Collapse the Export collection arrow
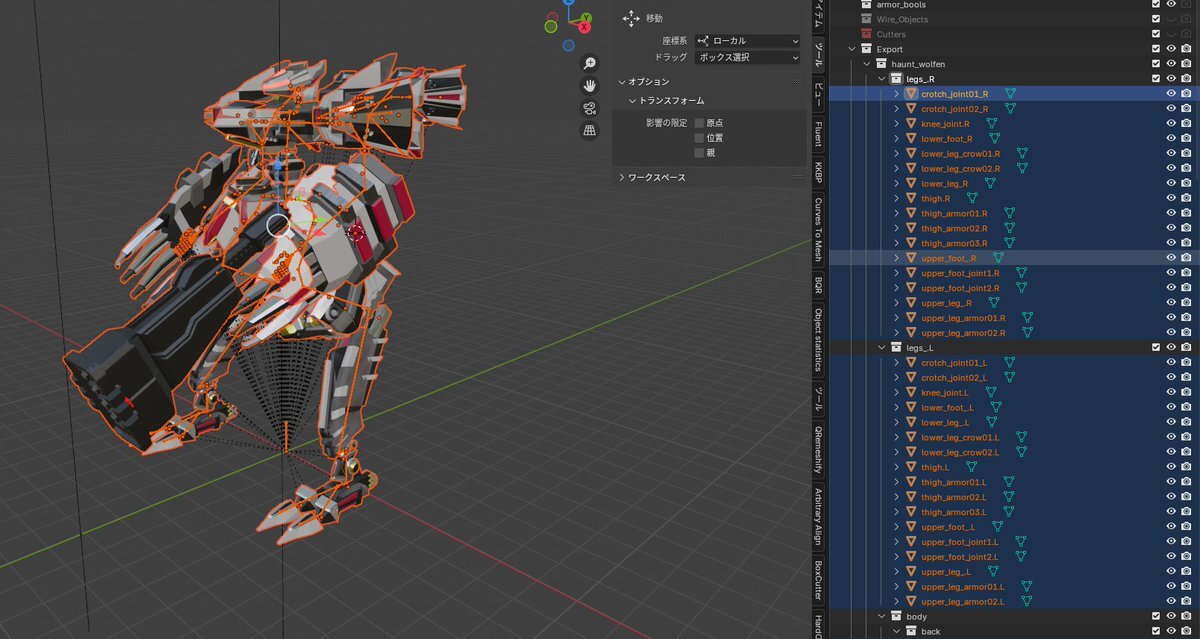The image size is (1200, 639). (x=852, y=48)
